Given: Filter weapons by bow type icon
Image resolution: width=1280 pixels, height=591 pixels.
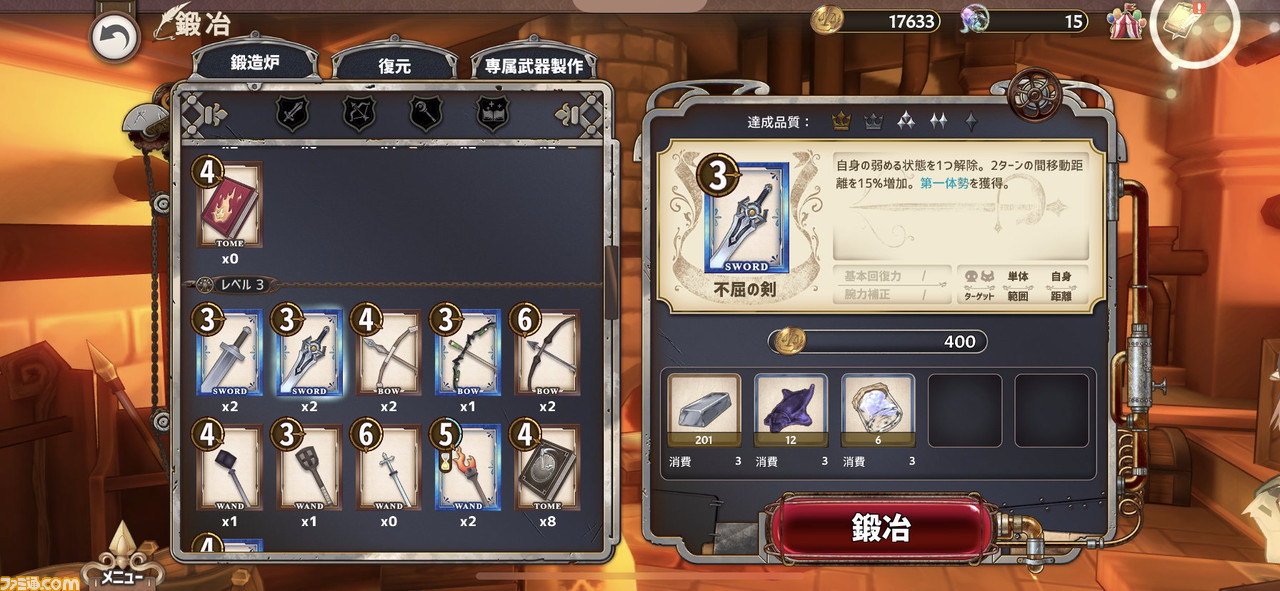Looking at the screenshot, I should (x=358, y=114).
